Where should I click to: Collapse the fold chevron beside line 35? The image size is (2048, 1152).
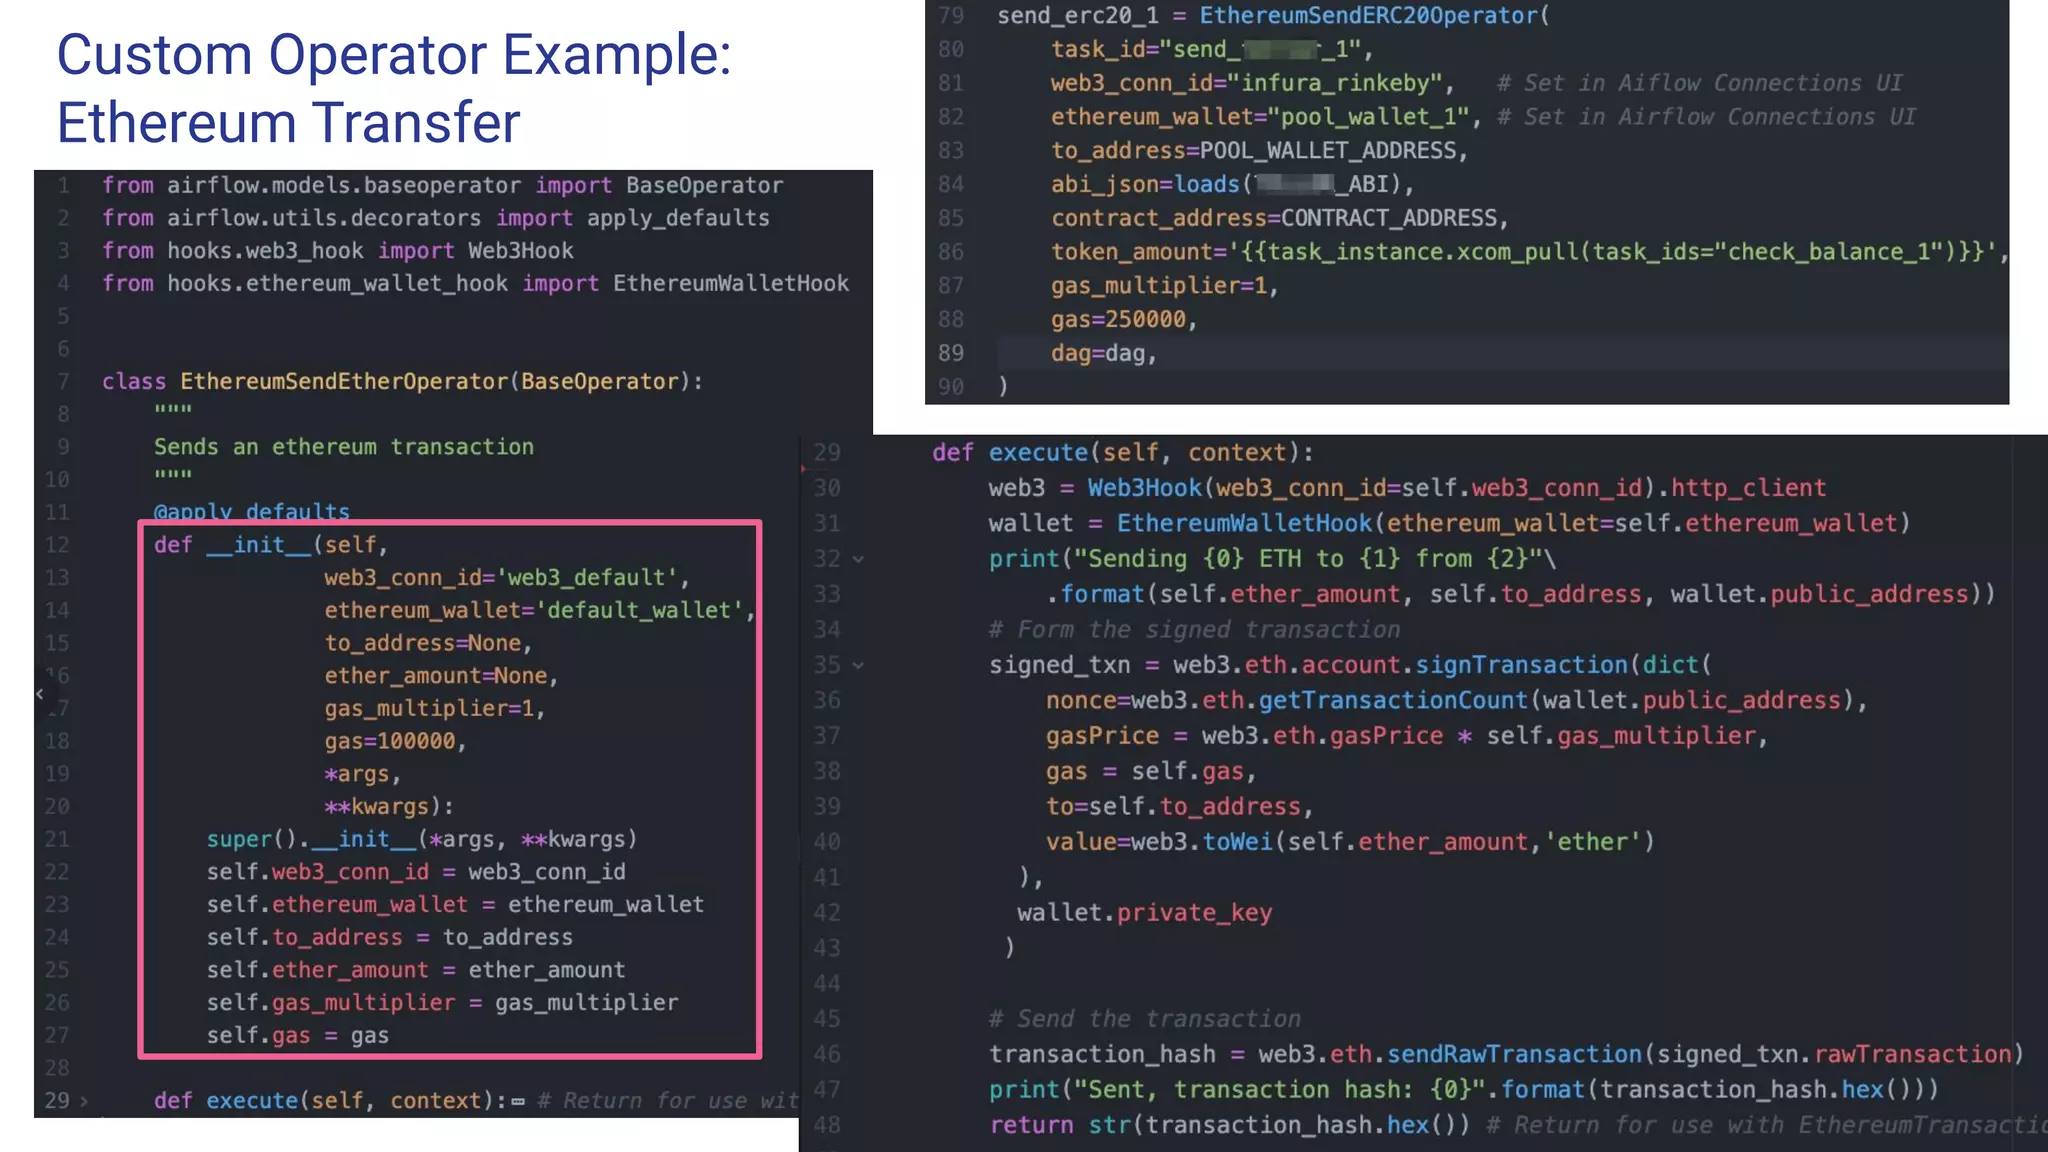(x=858, y=666)
